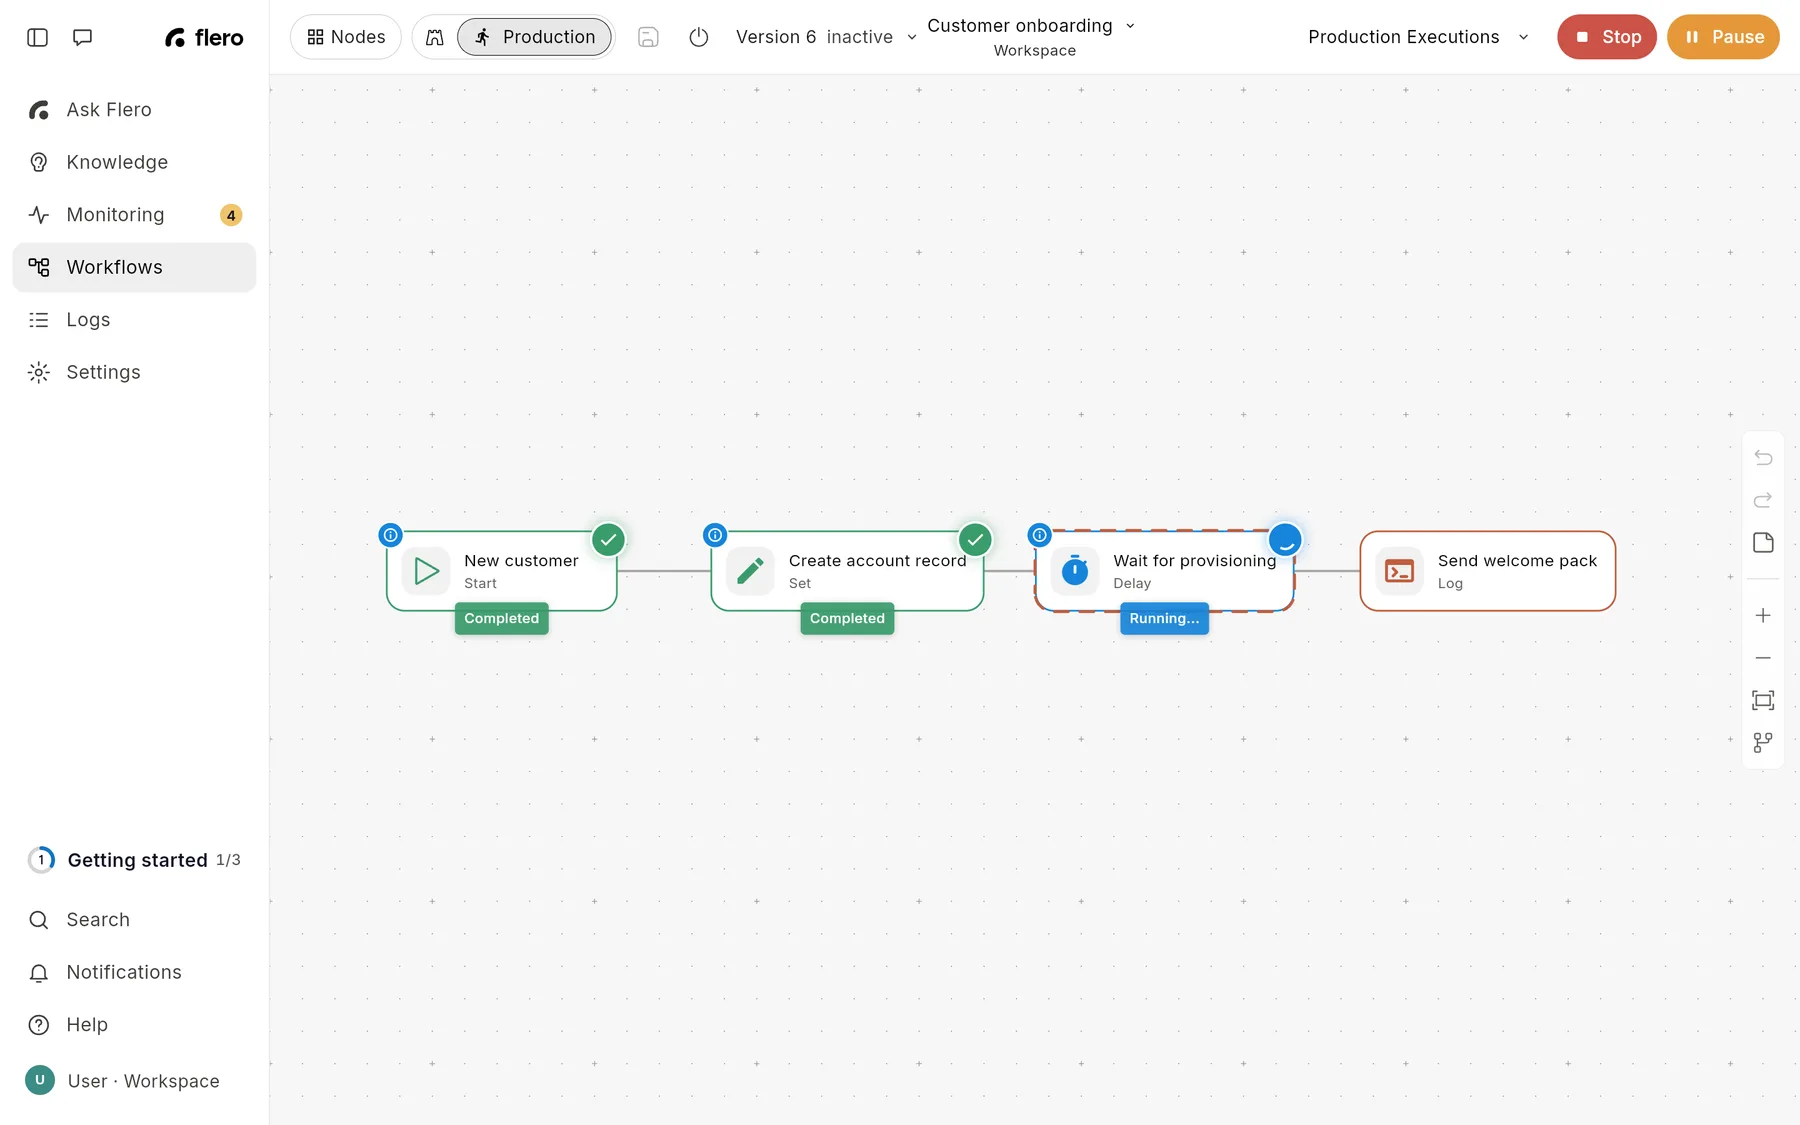
Task: Open Monitoring page
Action: [x=134, y=215]
